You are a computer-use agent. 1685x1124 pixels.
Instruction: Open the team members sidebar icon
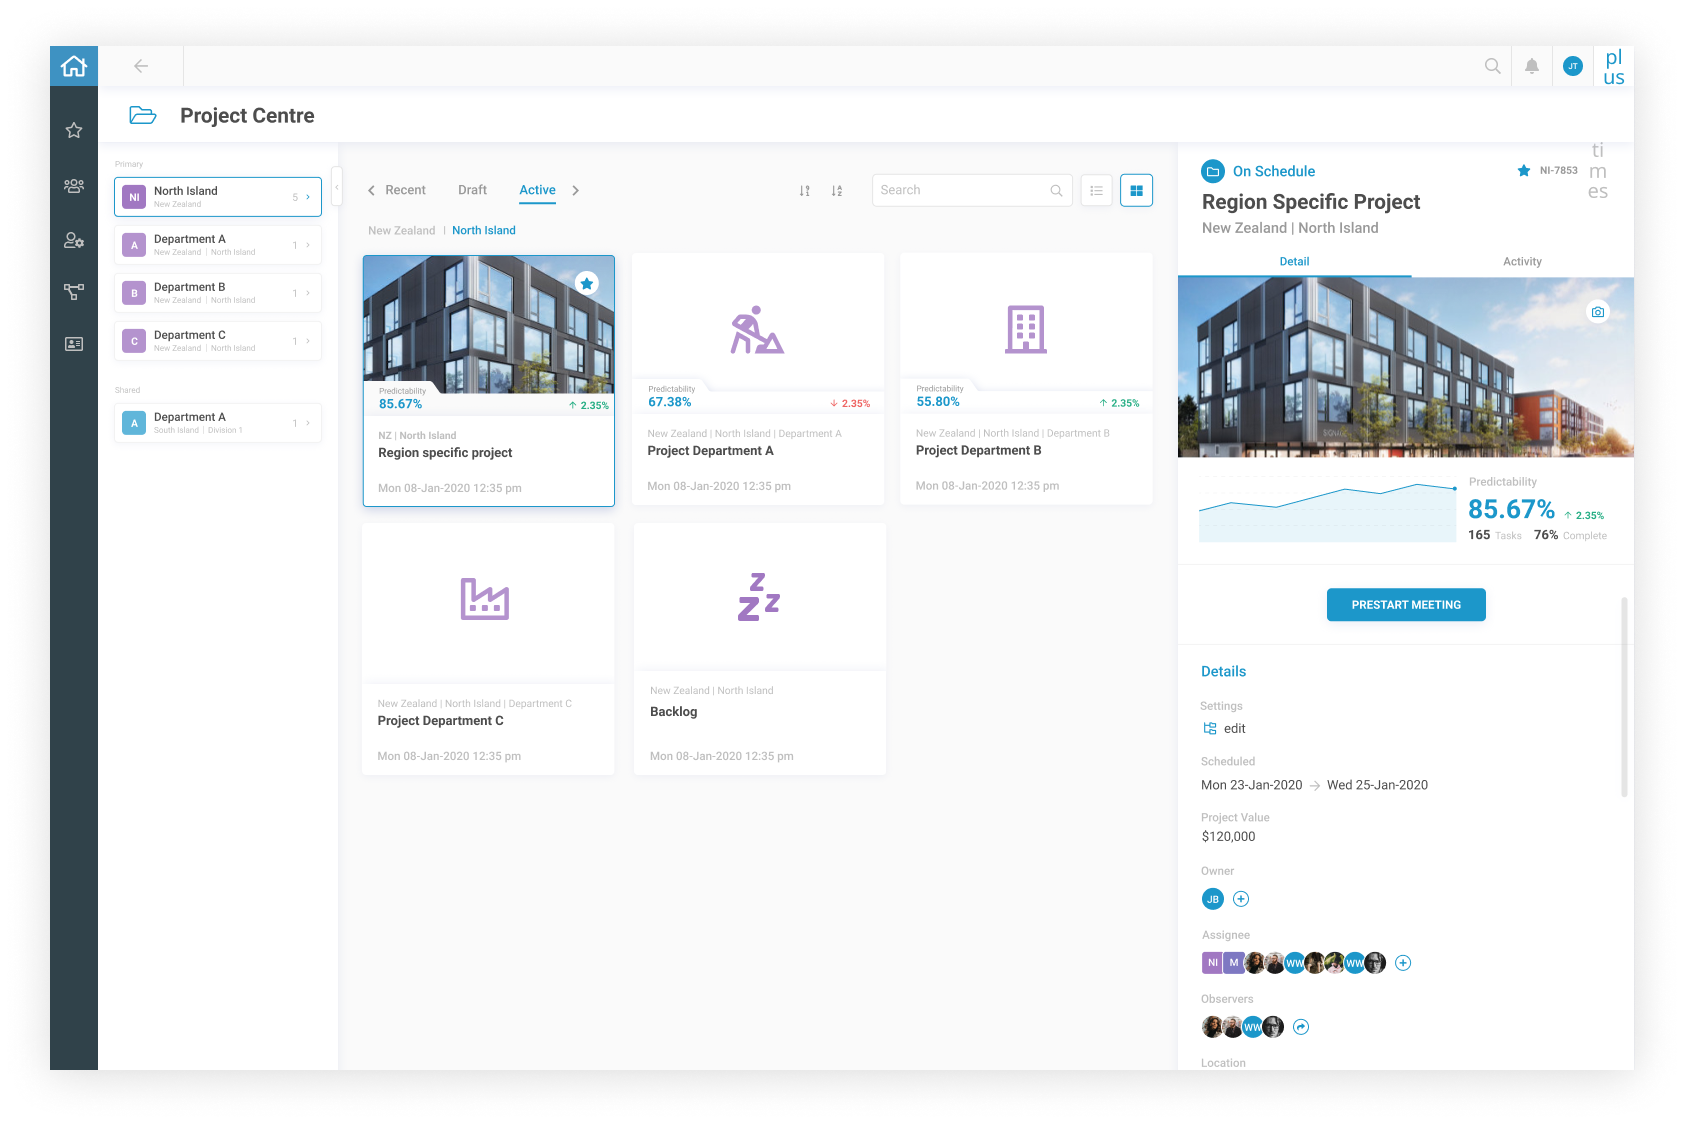click(74, 186)
